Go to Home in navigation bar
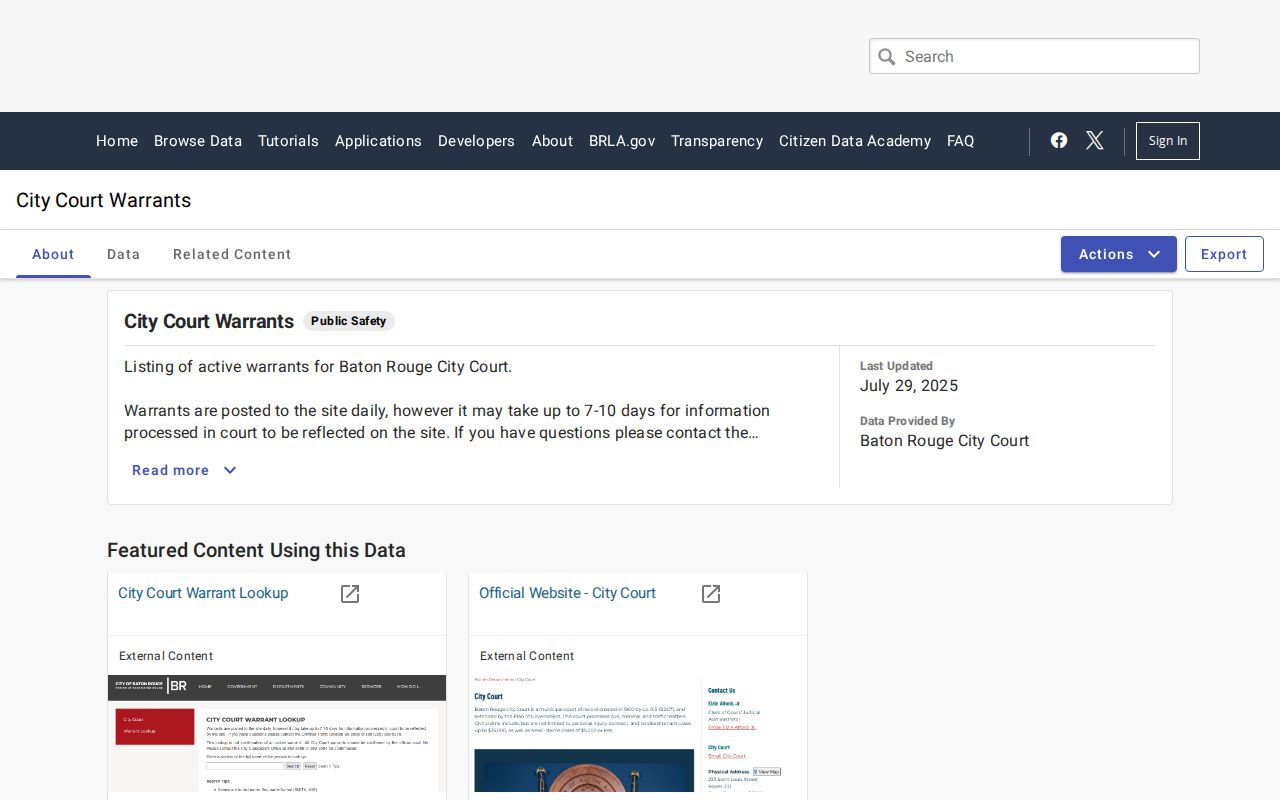This screenshot has height=800, width=1280. [117, 141]
